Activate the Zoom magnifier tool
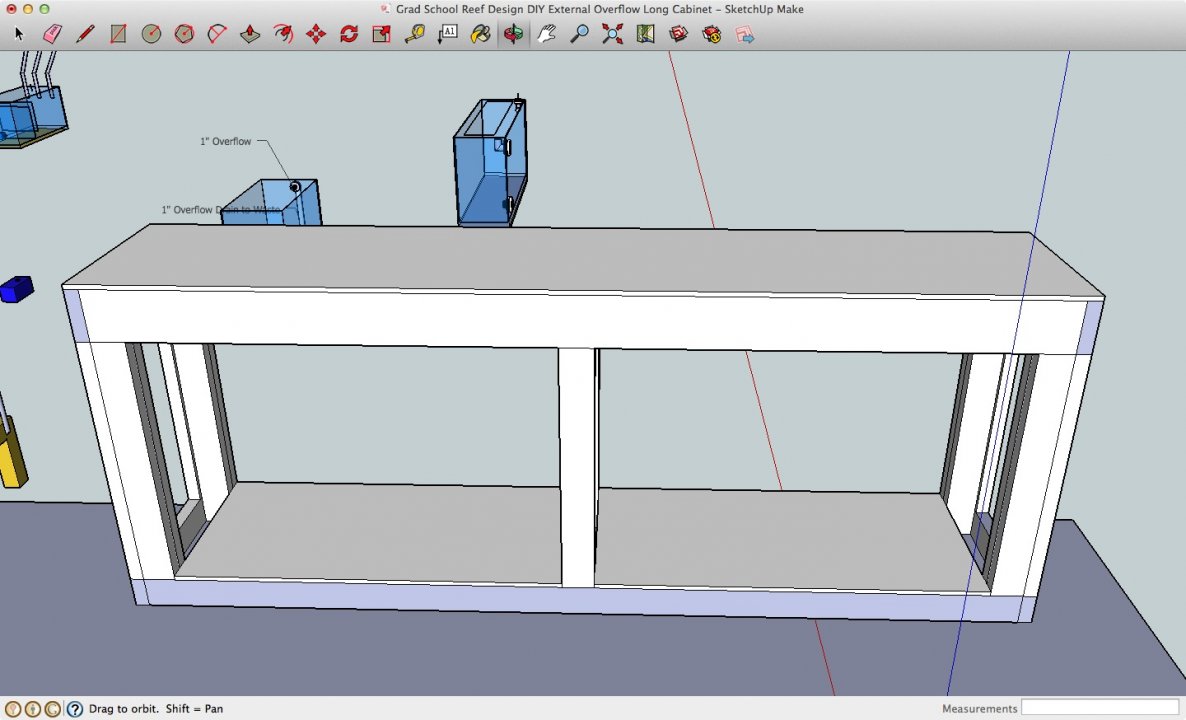Screen dimensions: 1186x720 pos(579,34)
